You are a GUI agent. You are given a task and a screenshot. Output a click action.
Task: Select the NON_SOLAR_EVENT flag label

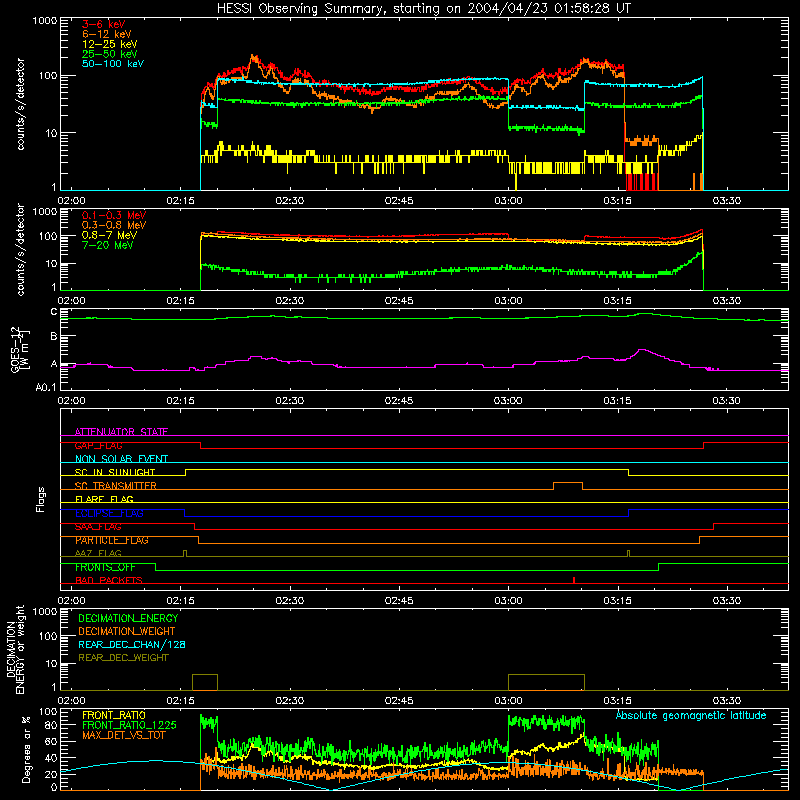[121, 459]
